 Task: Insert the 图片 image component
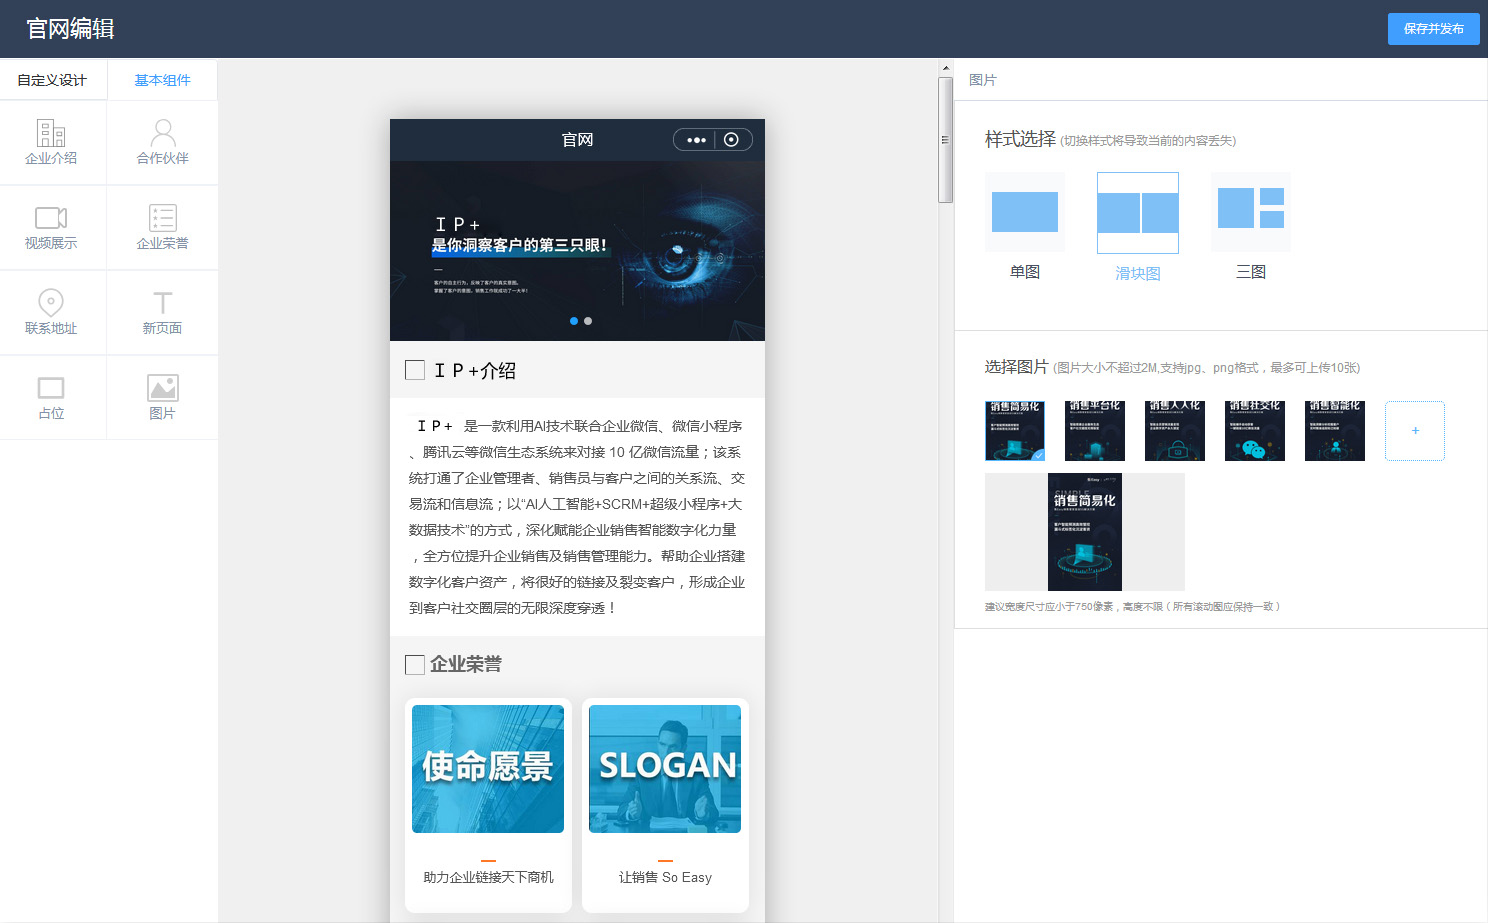162,397
